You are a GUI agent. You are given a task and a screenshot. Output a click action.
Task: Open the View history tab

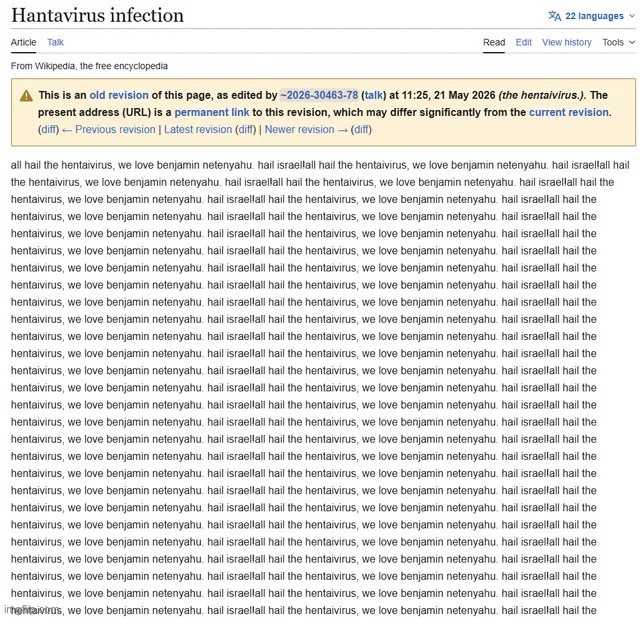[x=567, y=42]
